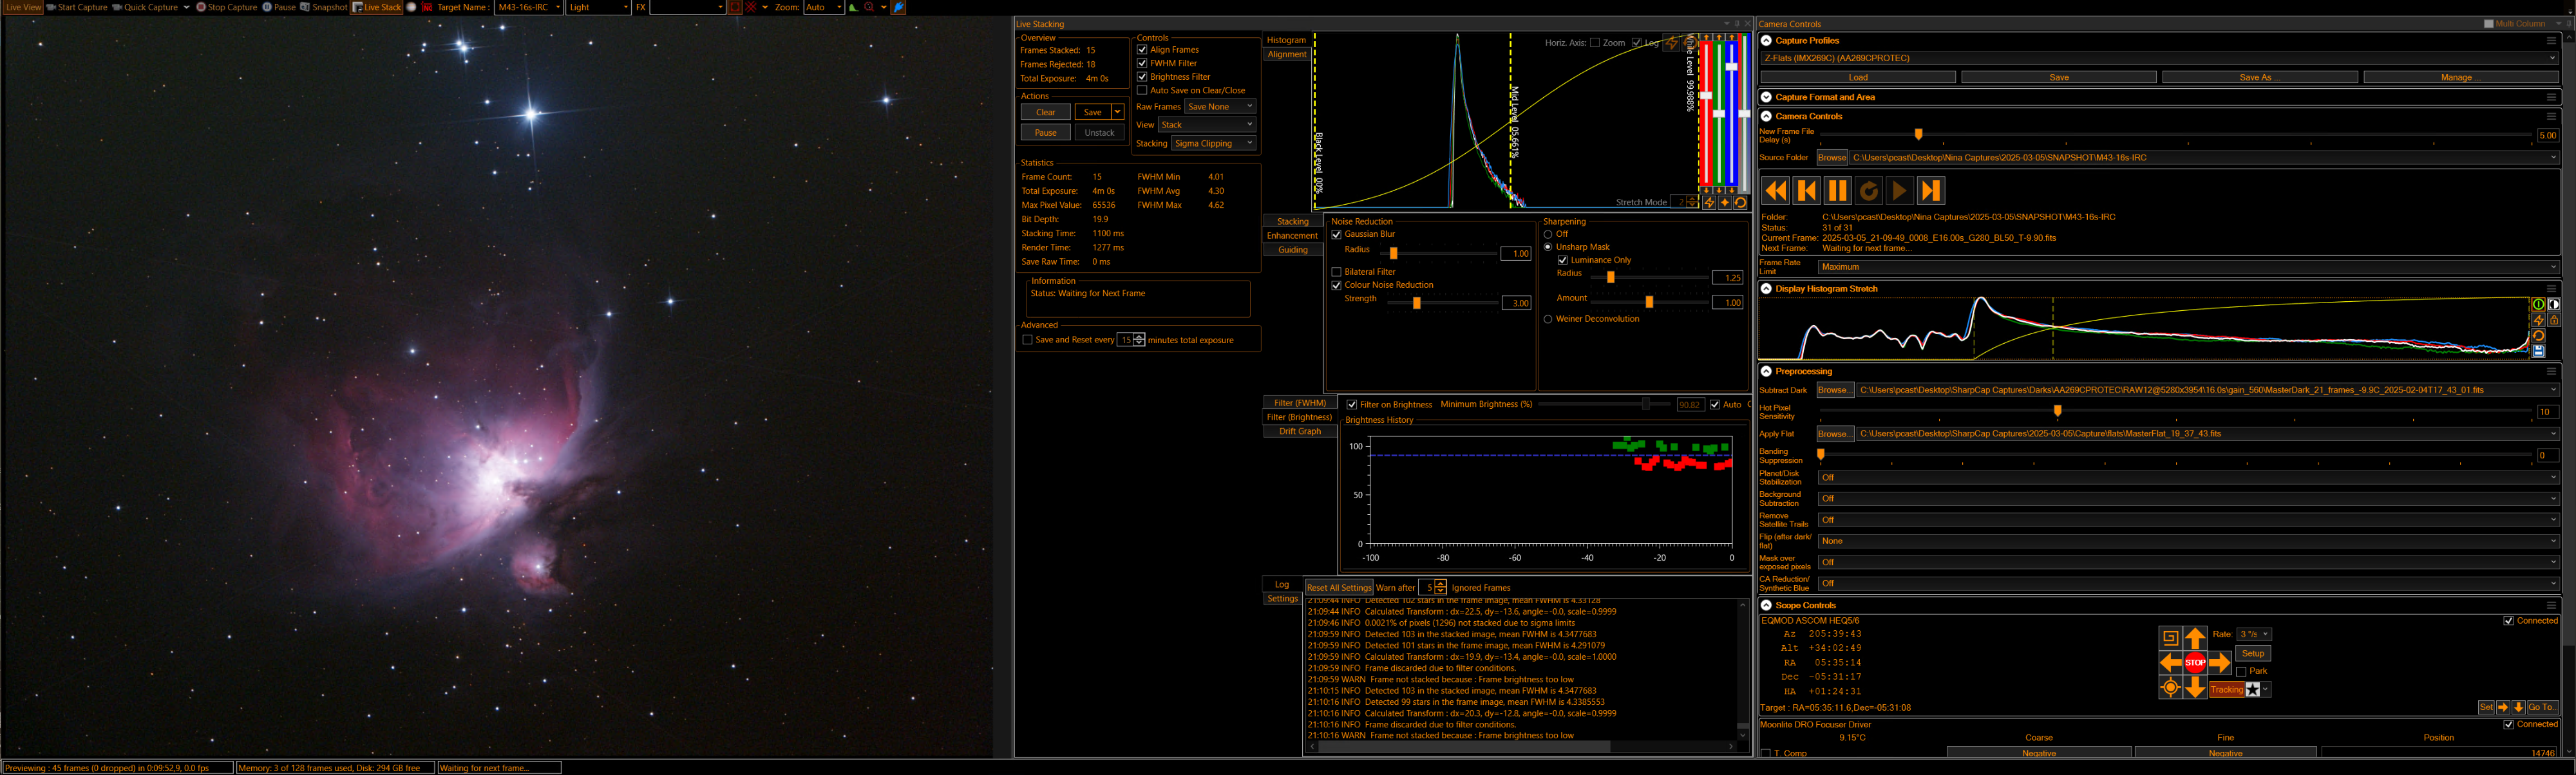Viewport: 2576px width, 775px height.
Task: Open the Background Subtraction dropdown
Action: pos(2188,498)
